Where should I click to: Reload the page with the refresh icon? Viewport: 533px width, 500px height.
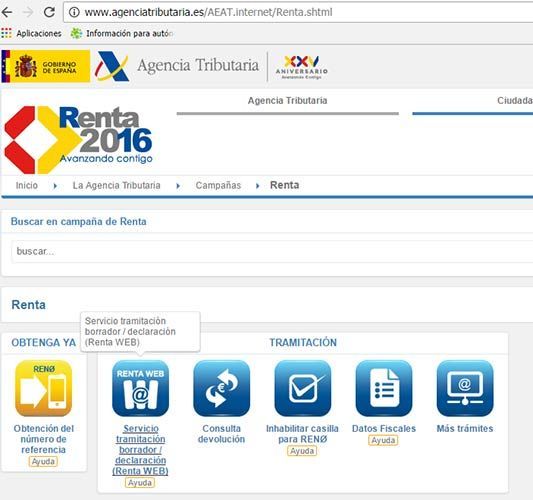49,12
